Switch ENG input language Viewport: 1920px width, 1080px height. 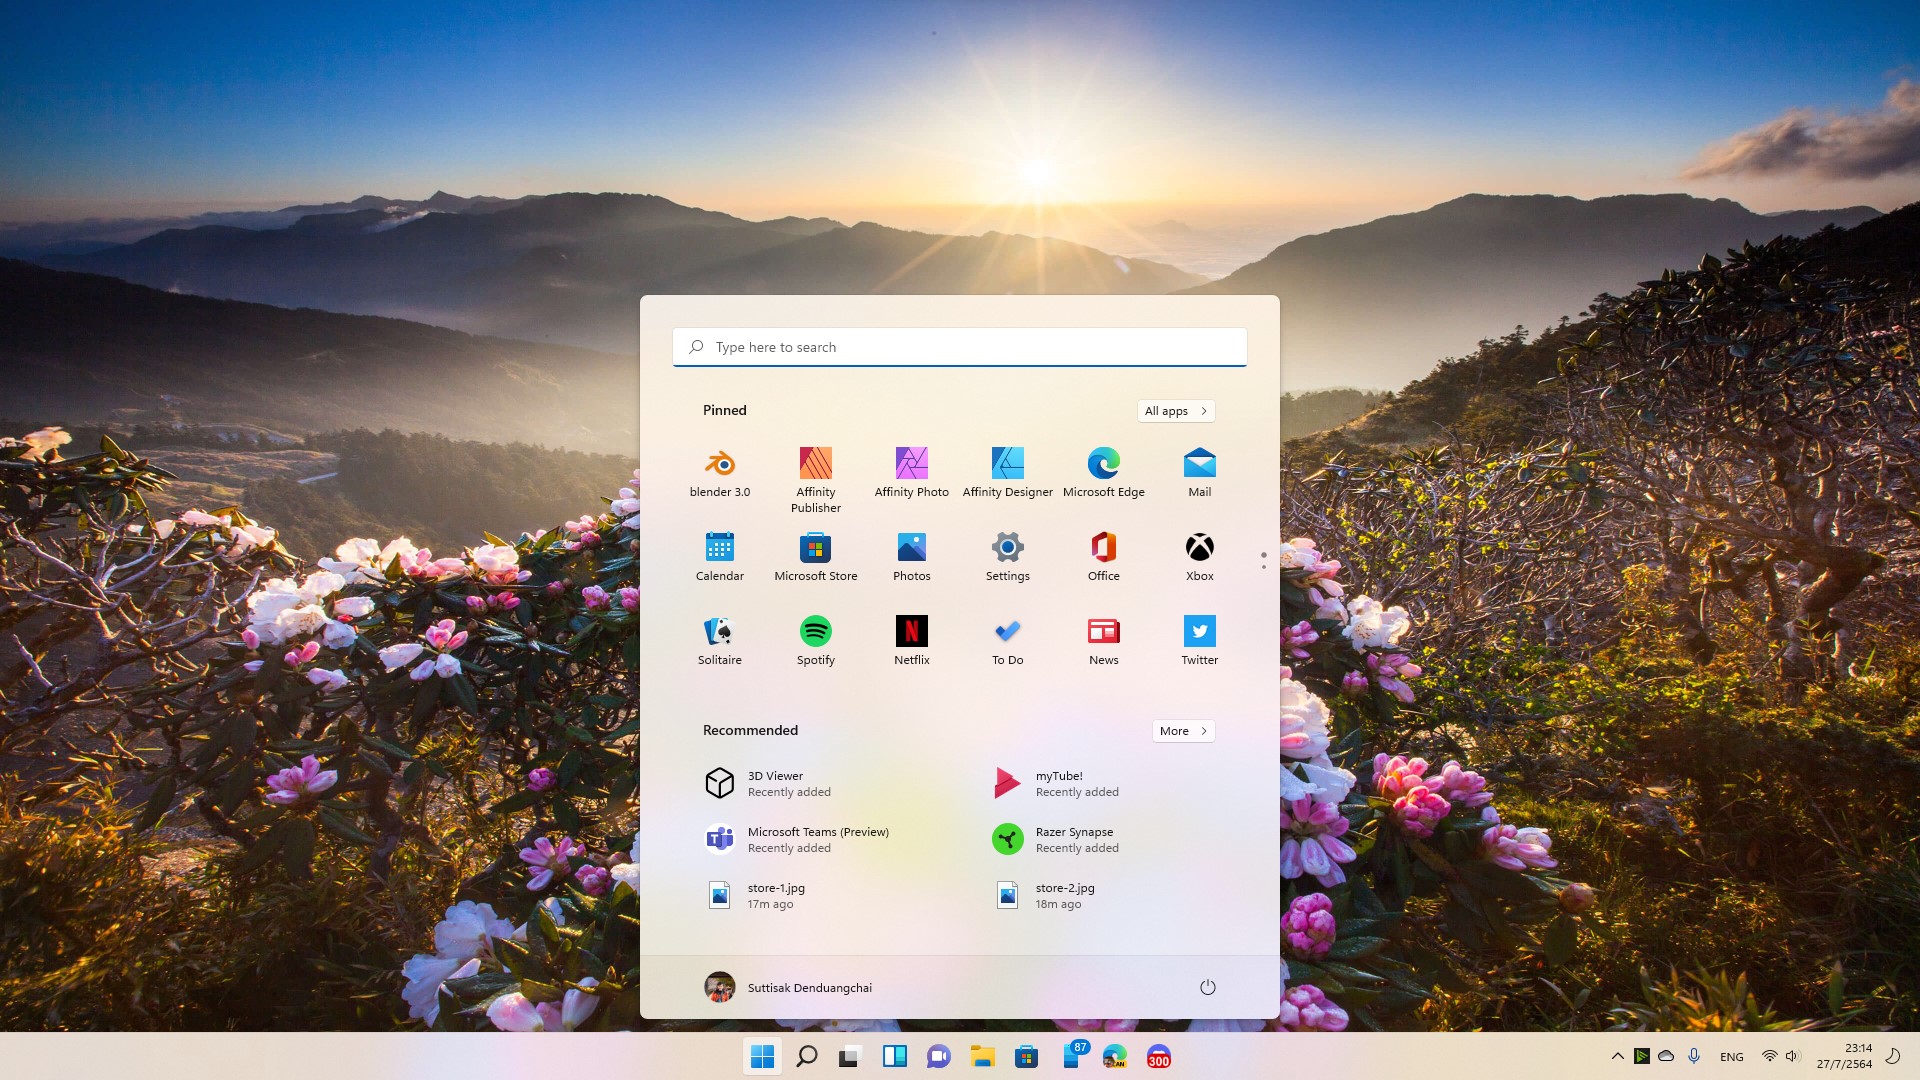click(x=1732, y=1057)
